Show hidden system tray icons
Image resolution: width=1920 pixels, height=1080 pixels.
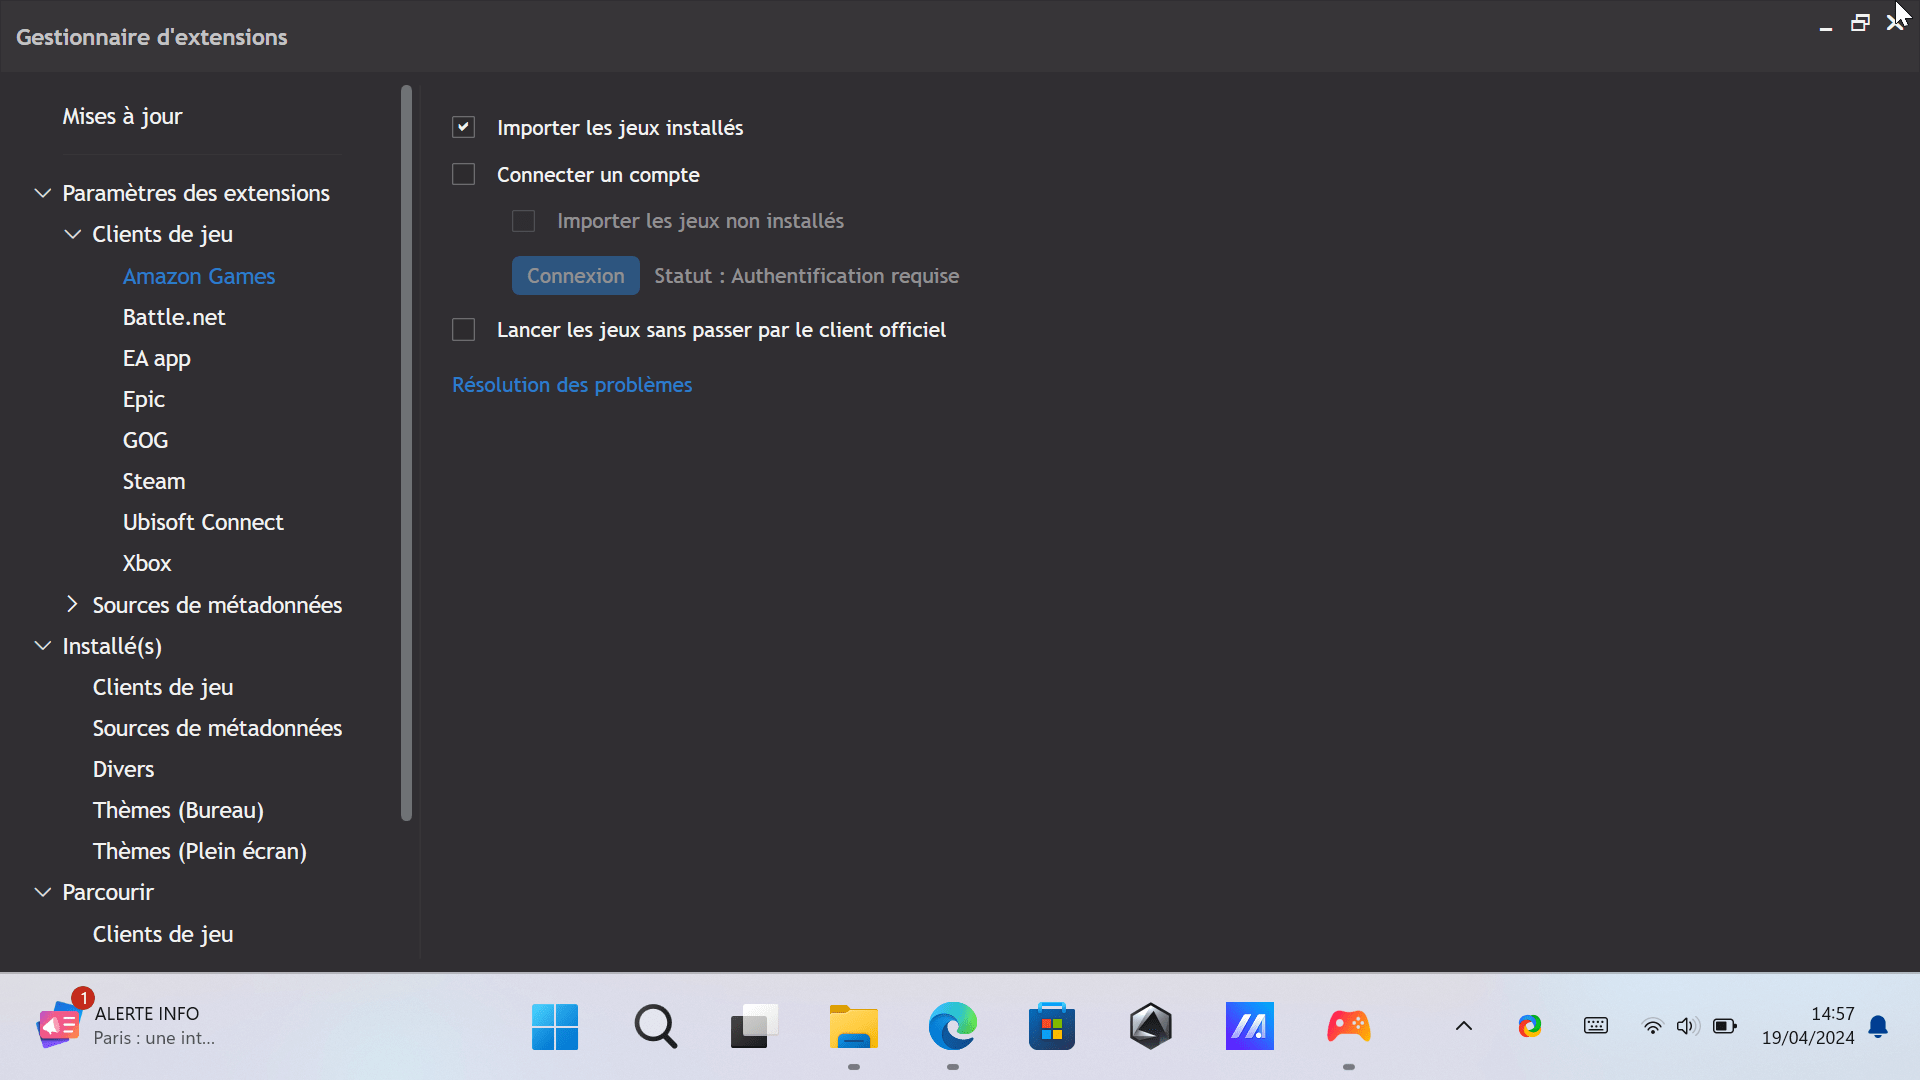click(x=1464, y=1026)
